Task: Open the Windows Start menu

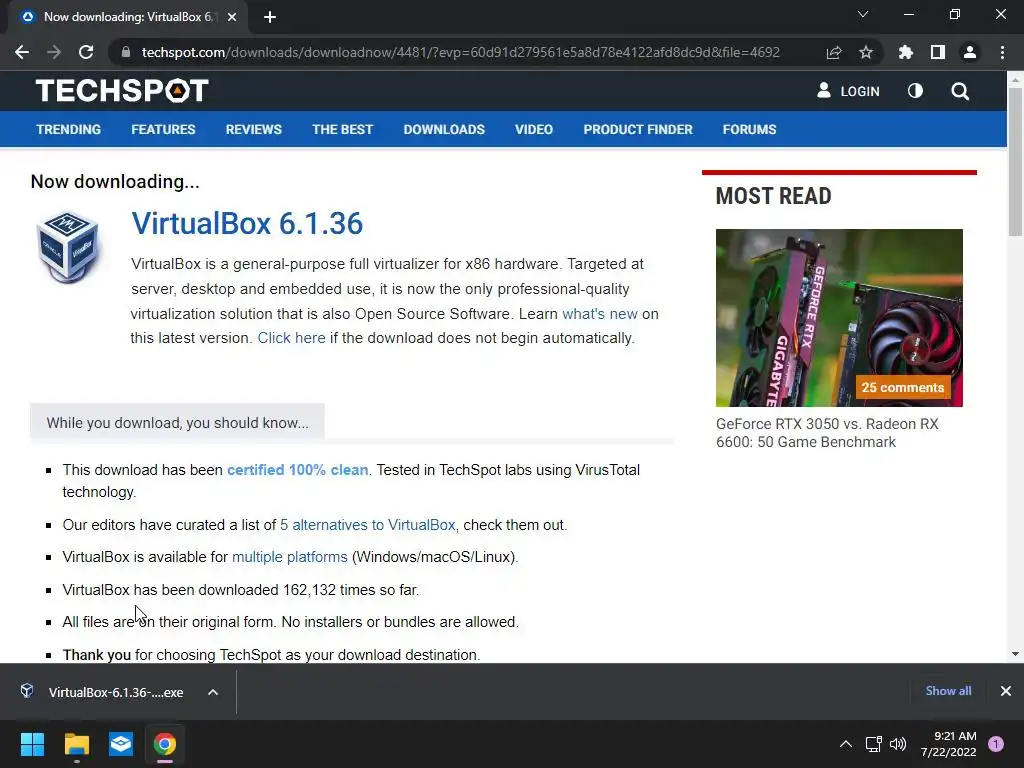Action: coord(32,744)
